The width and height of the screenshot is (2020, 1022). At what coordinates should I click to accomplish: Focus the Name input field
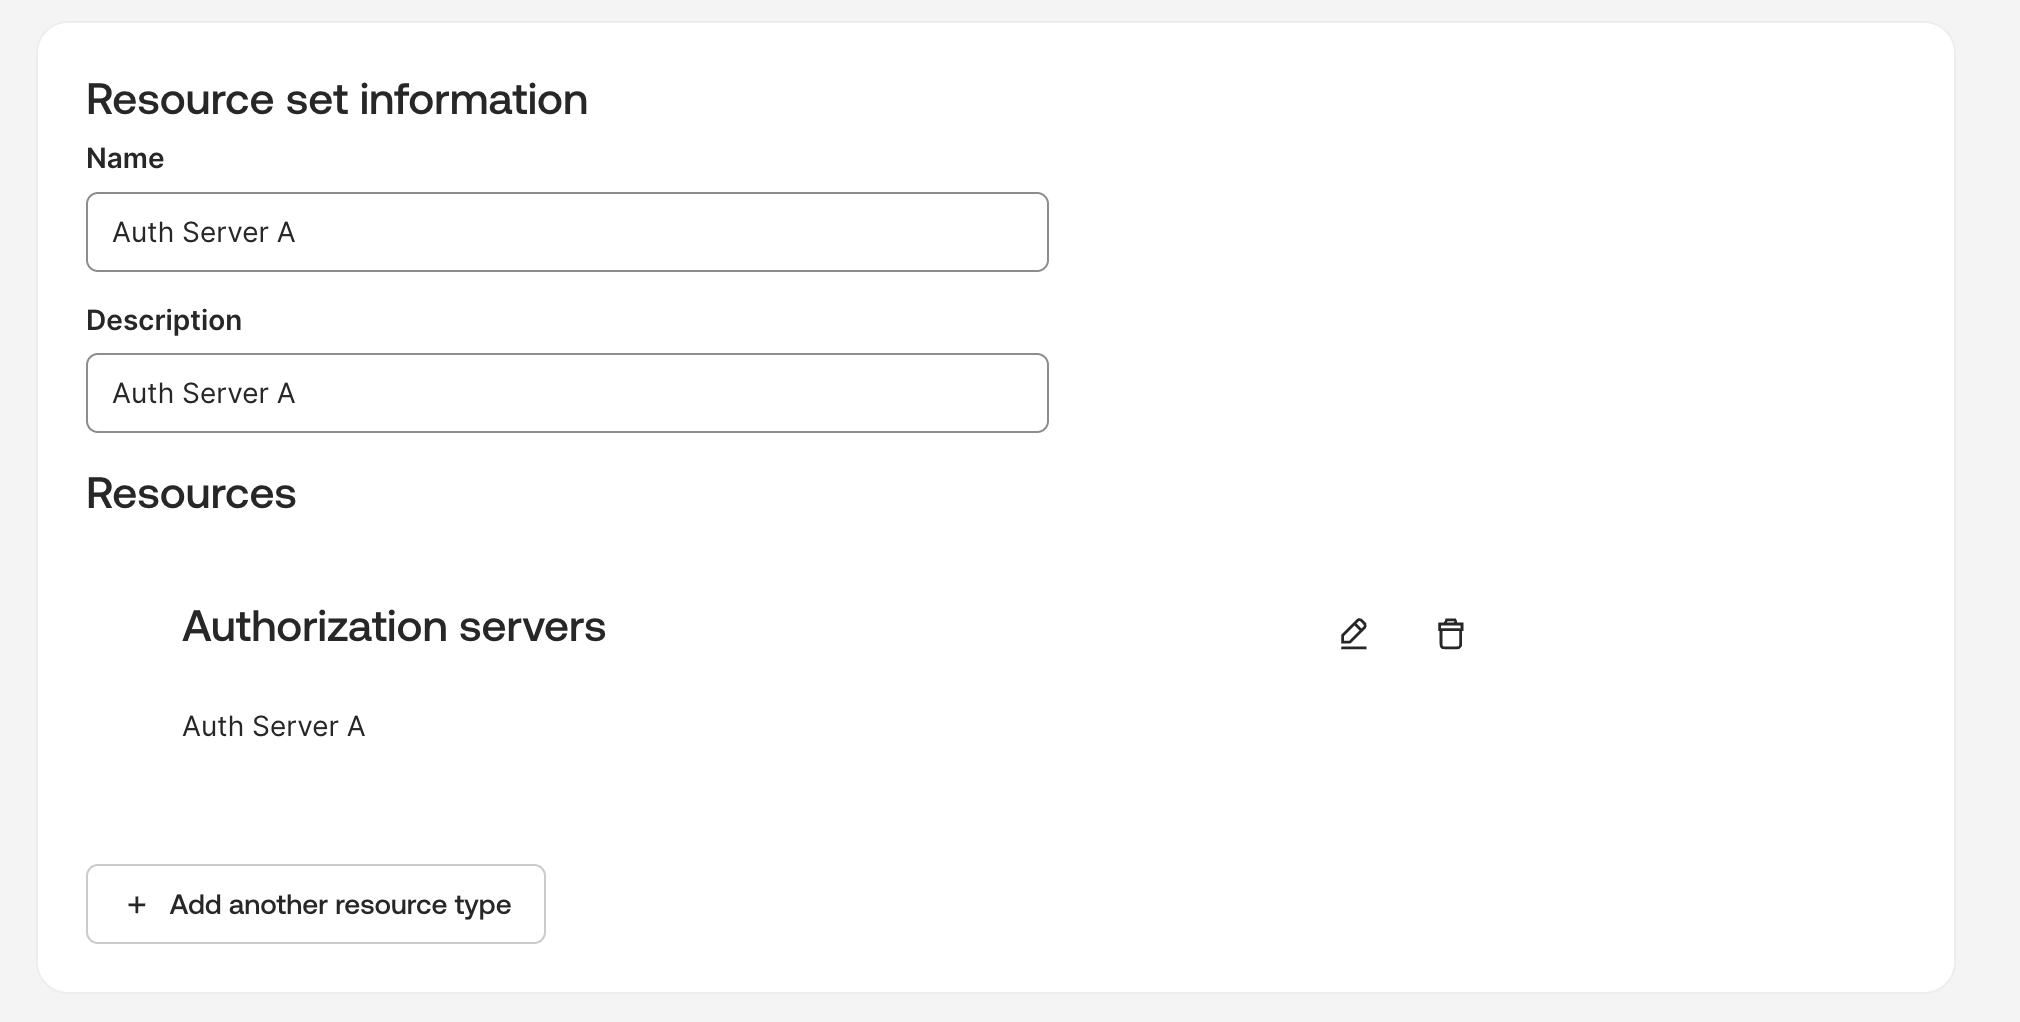(567, 232)
